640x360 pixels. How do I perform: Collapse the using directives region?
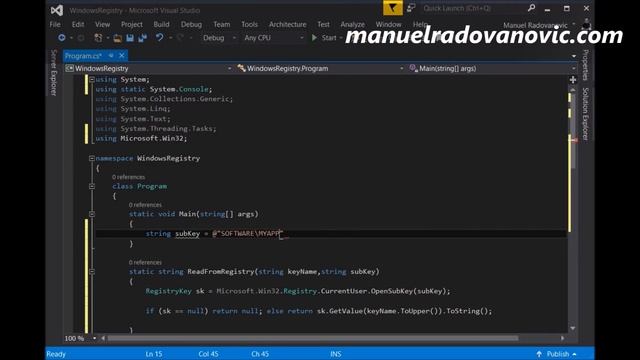point(92,80)
